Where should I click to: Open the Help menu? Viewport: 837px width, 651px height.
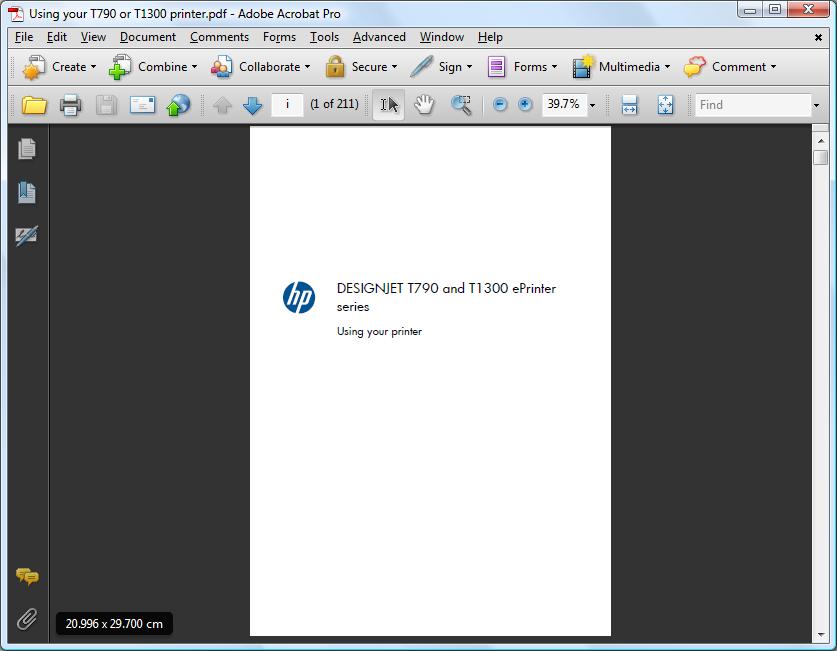(x=490, y=37)
